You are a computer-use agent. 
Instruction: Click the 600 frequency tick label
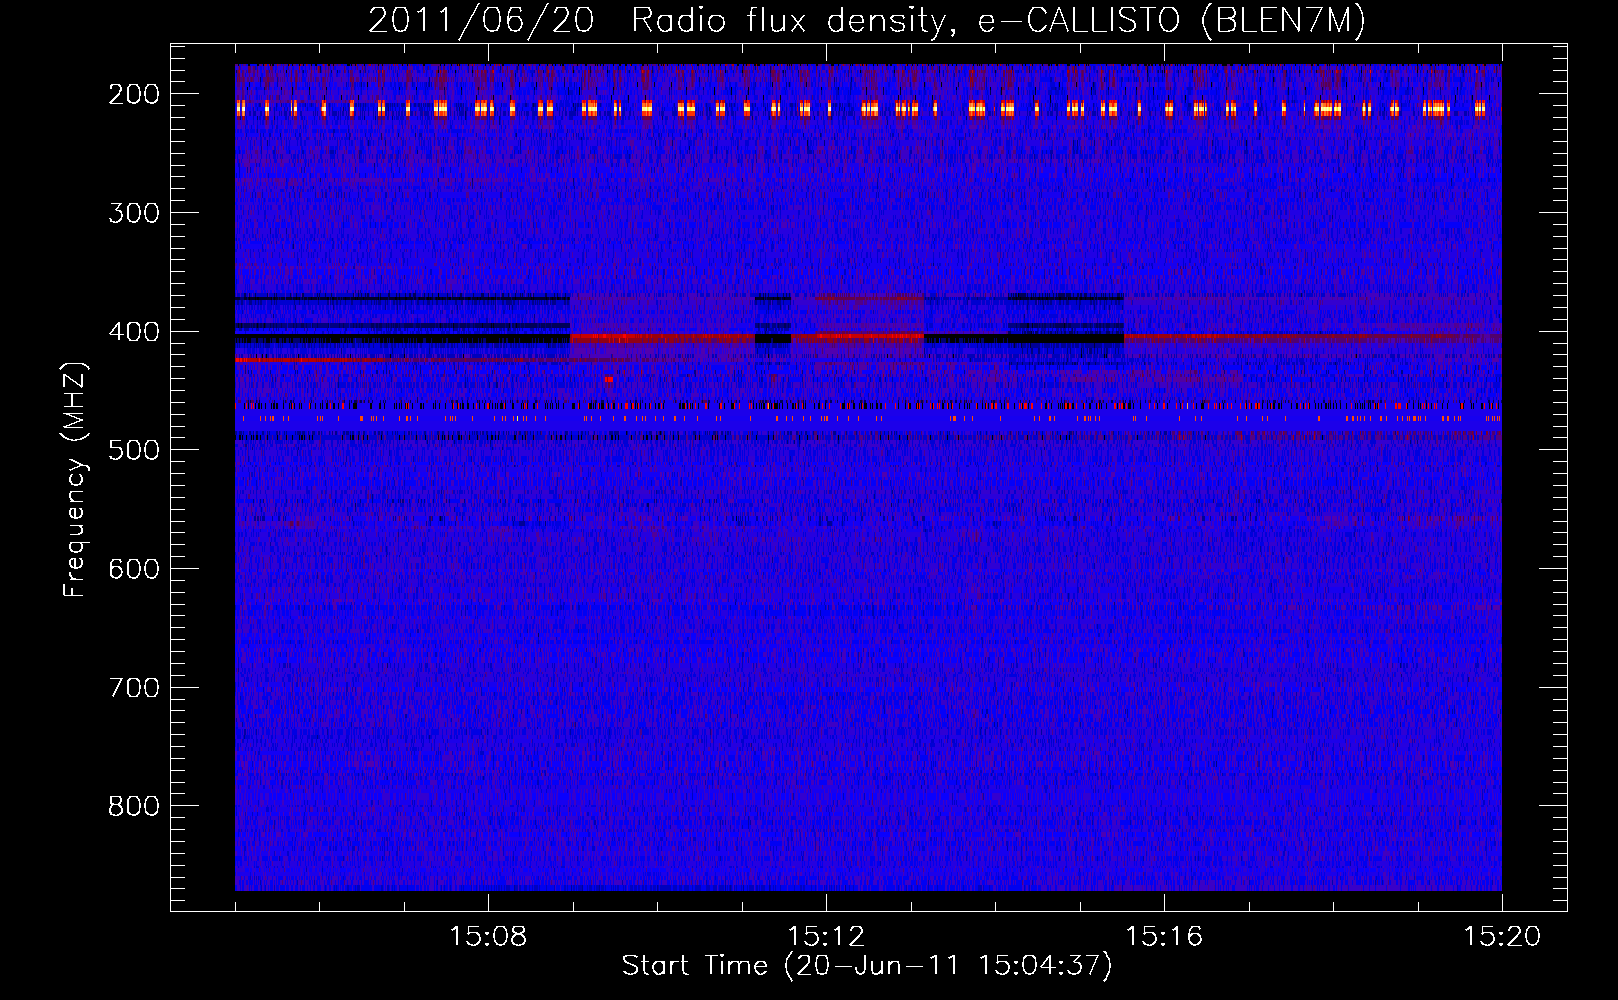[x=133, y=569]
